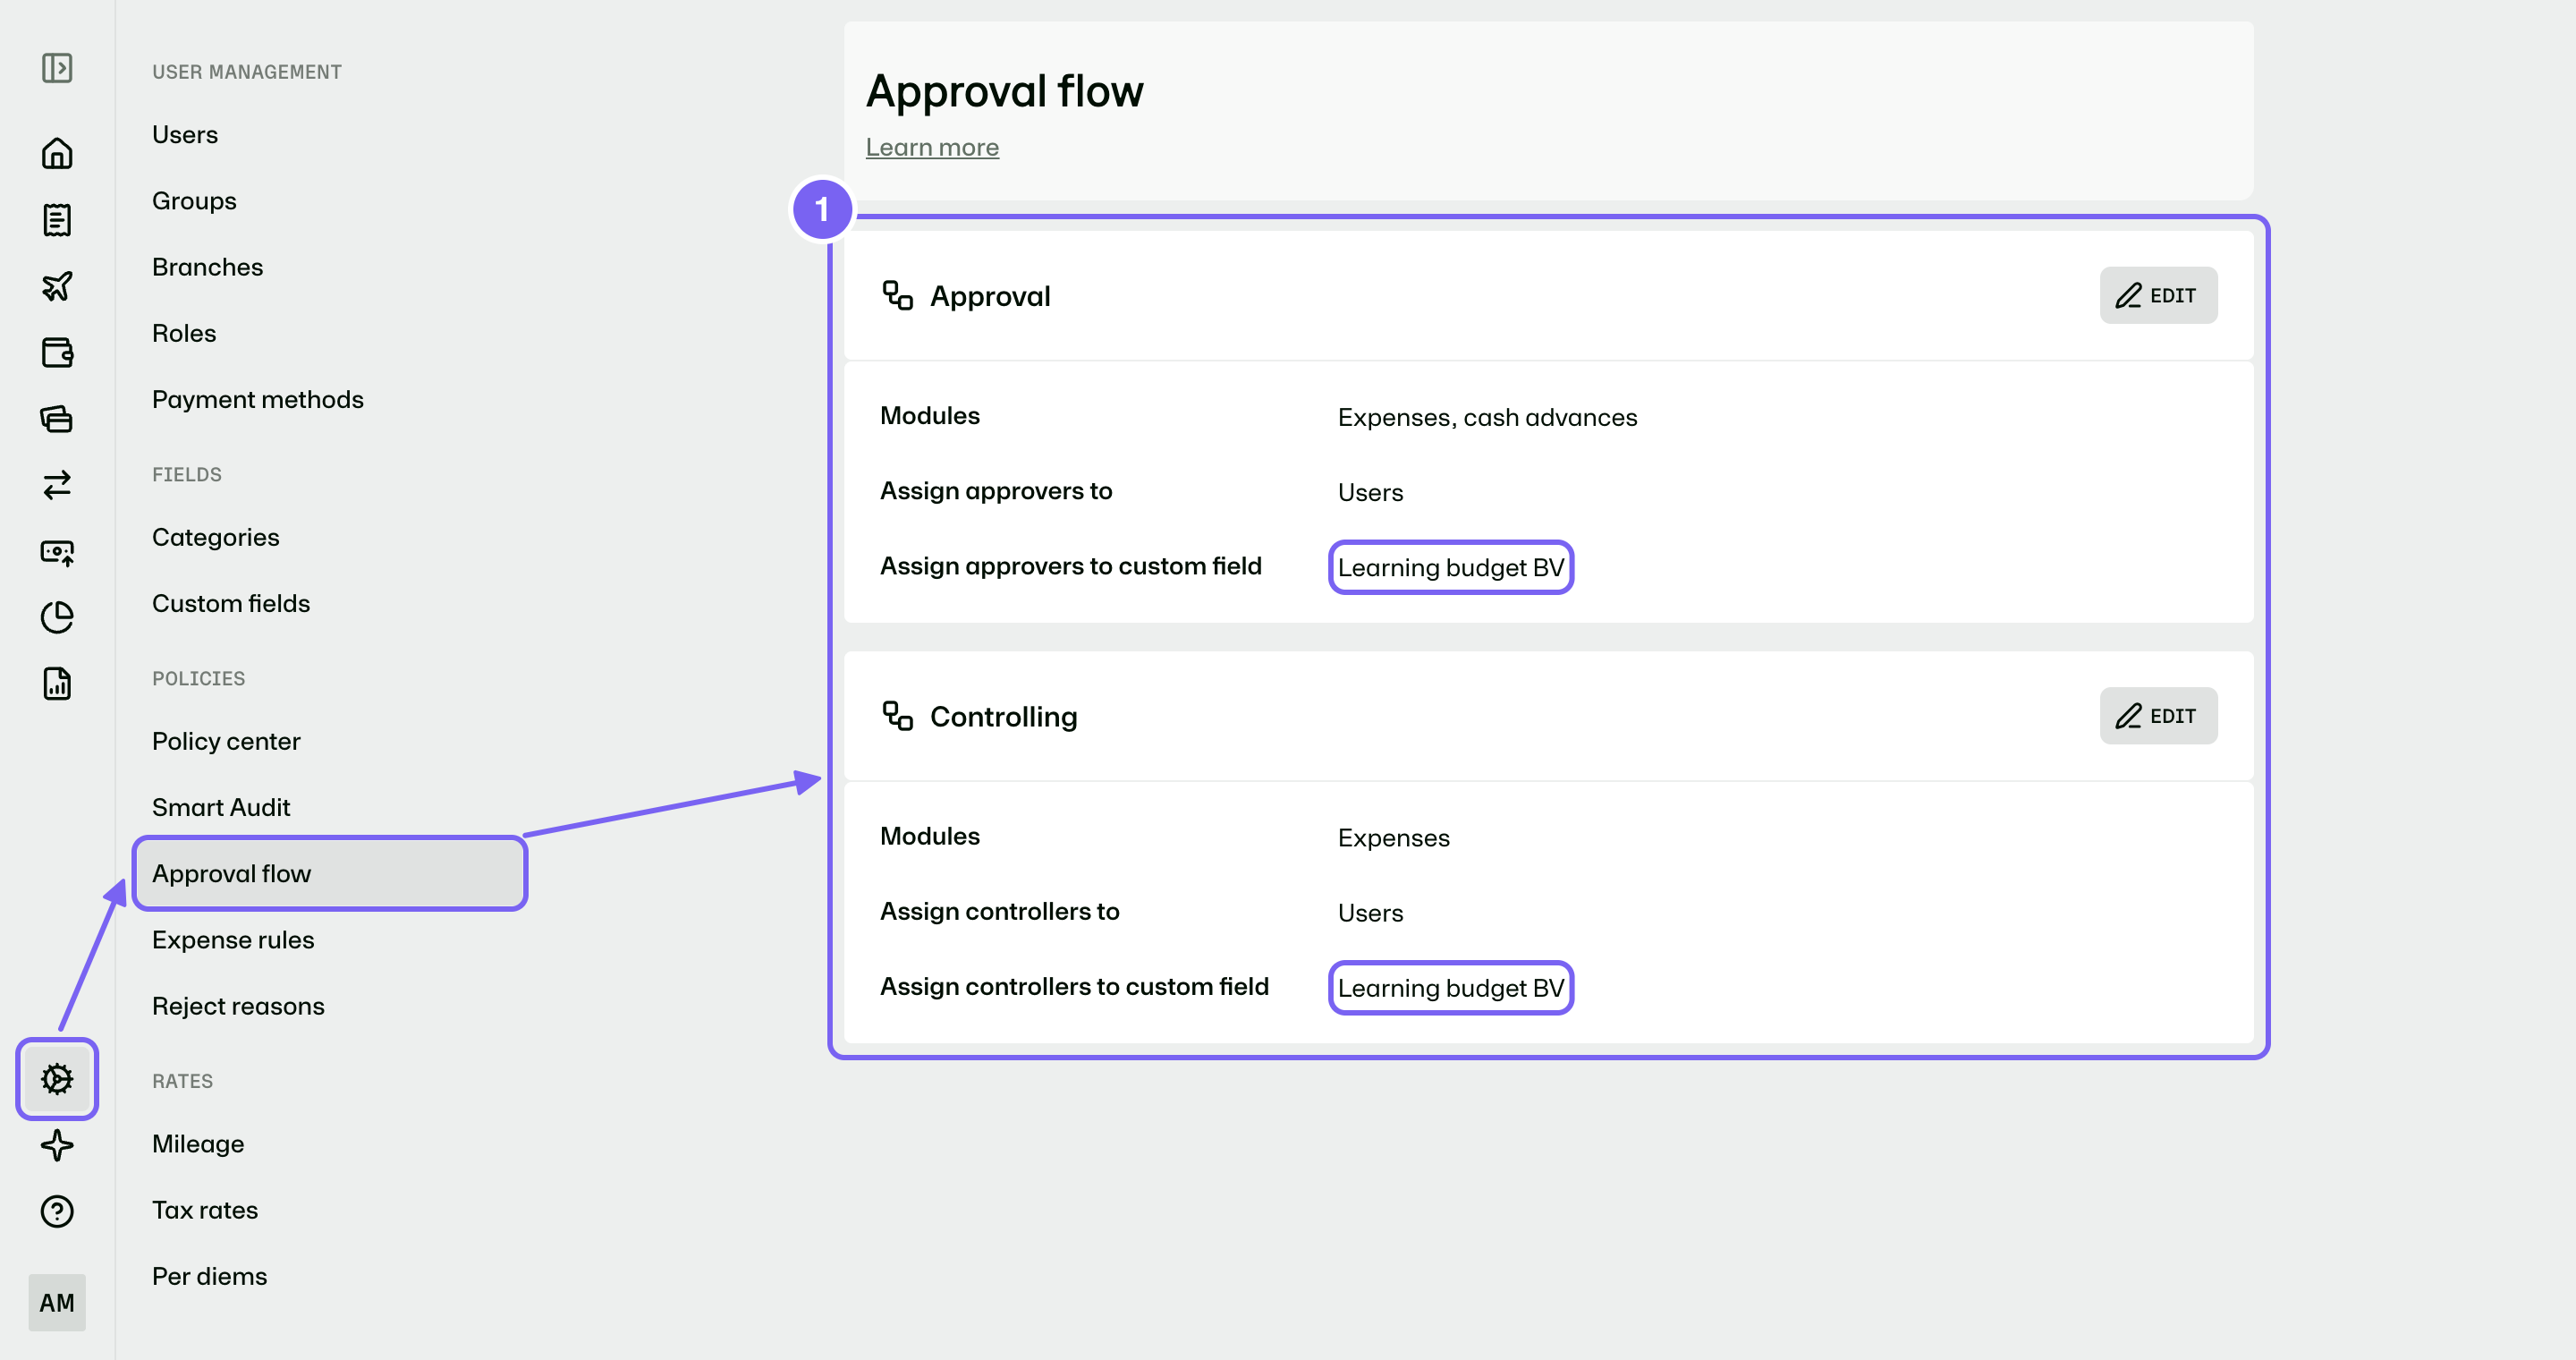Open the reports document icon
This screenshot has width=2576, height=1360.
pos(57,684)
